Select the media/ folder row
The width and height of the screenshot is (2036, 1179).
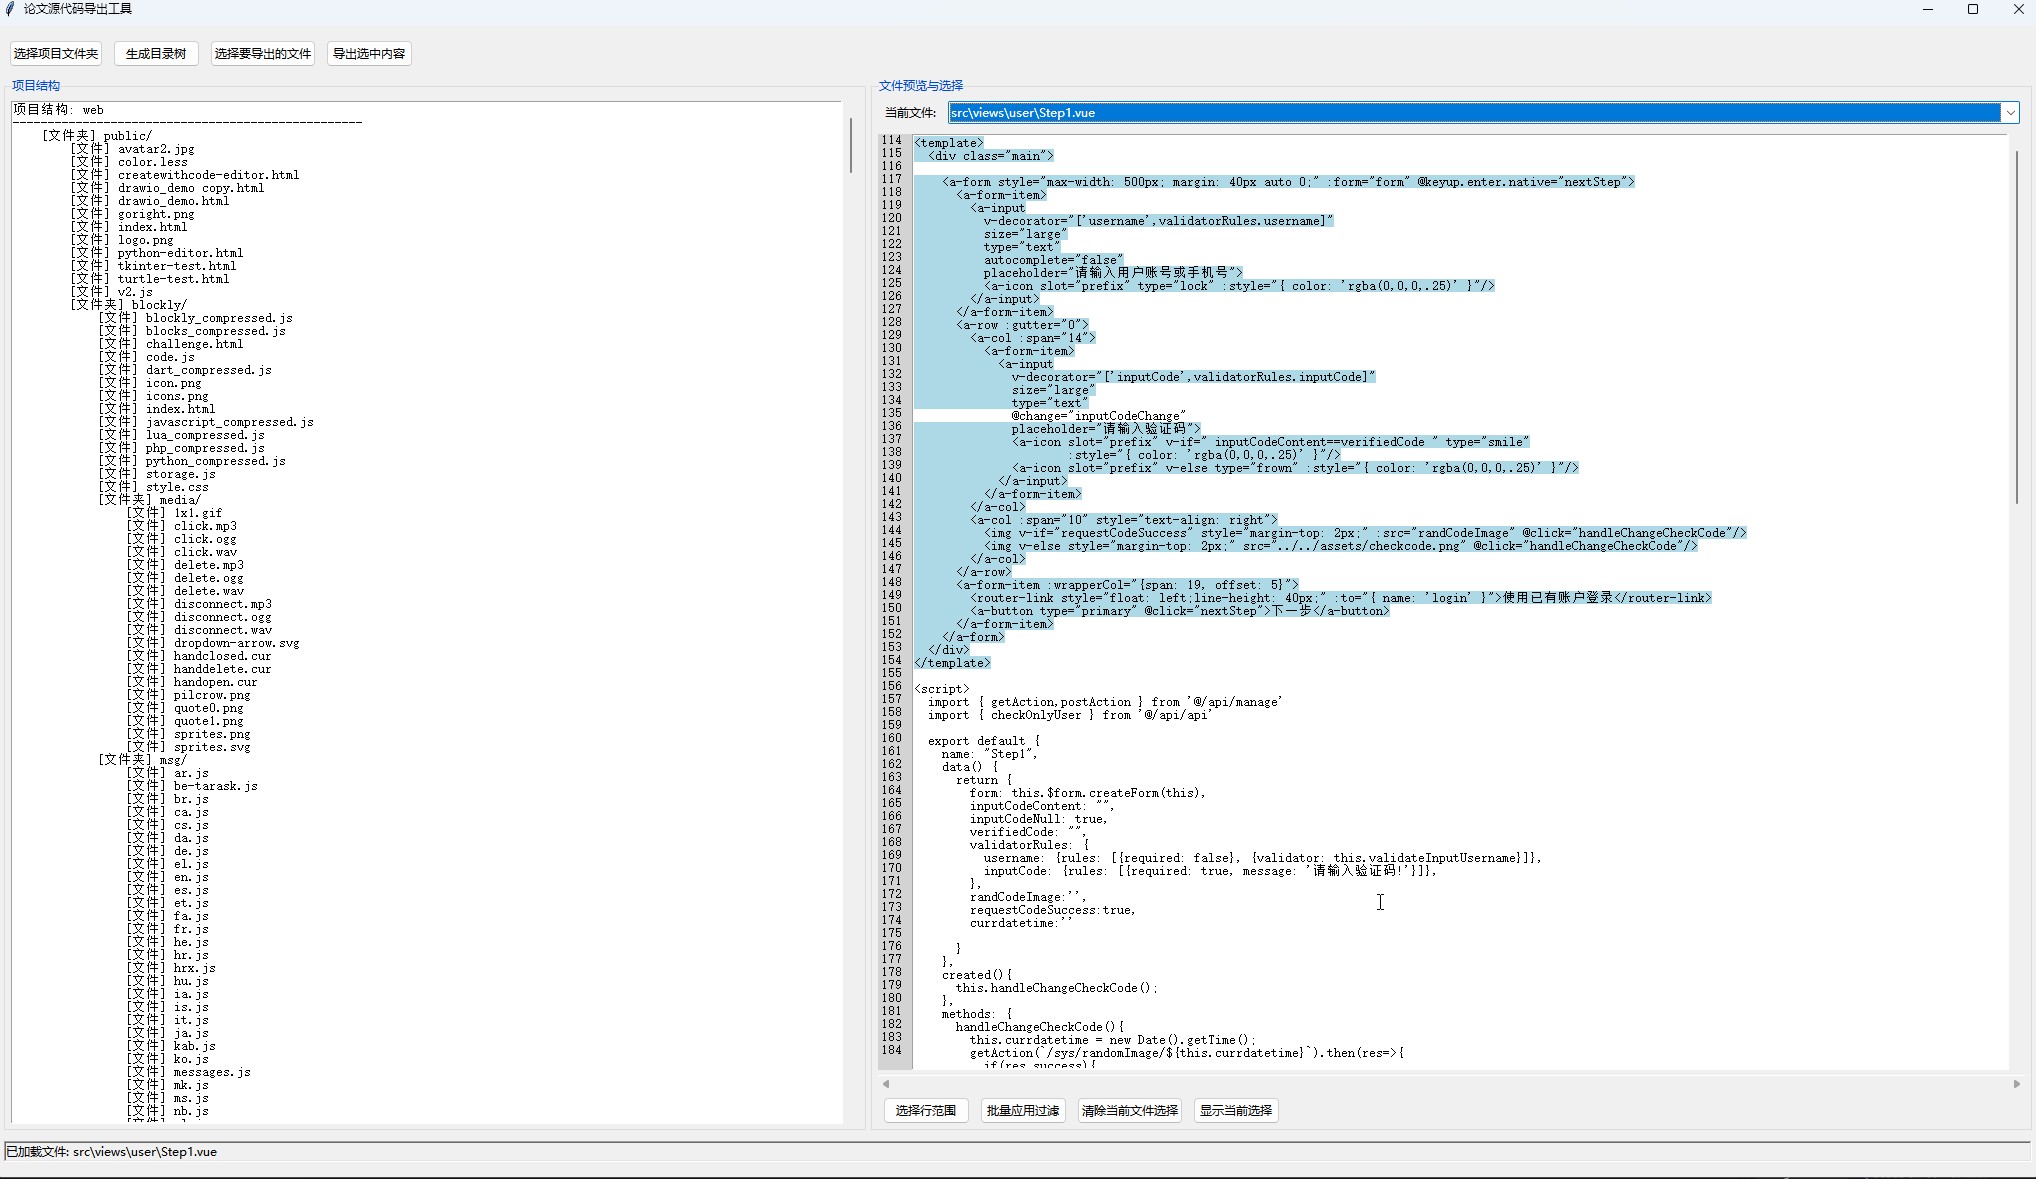[x=150, y=500]
